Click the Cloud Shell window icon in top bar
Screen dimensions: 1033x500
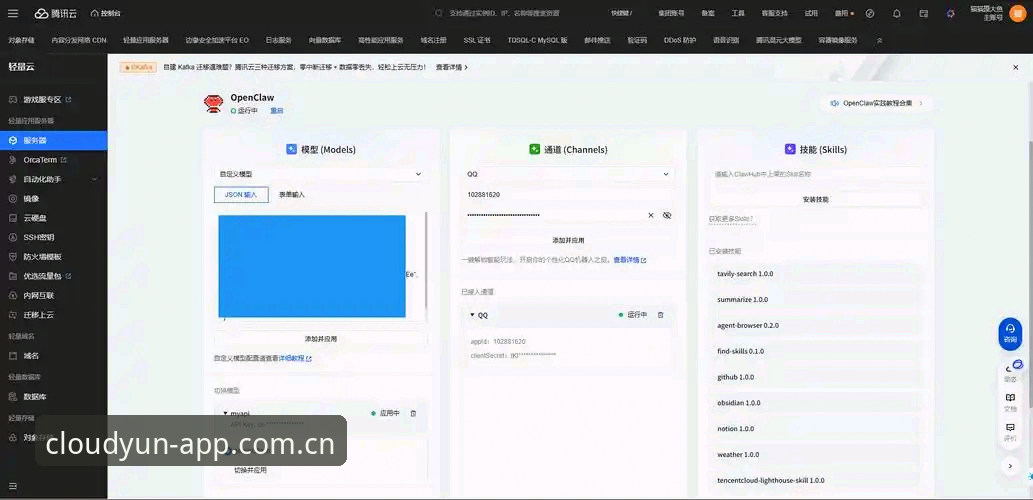click(924, 13)
